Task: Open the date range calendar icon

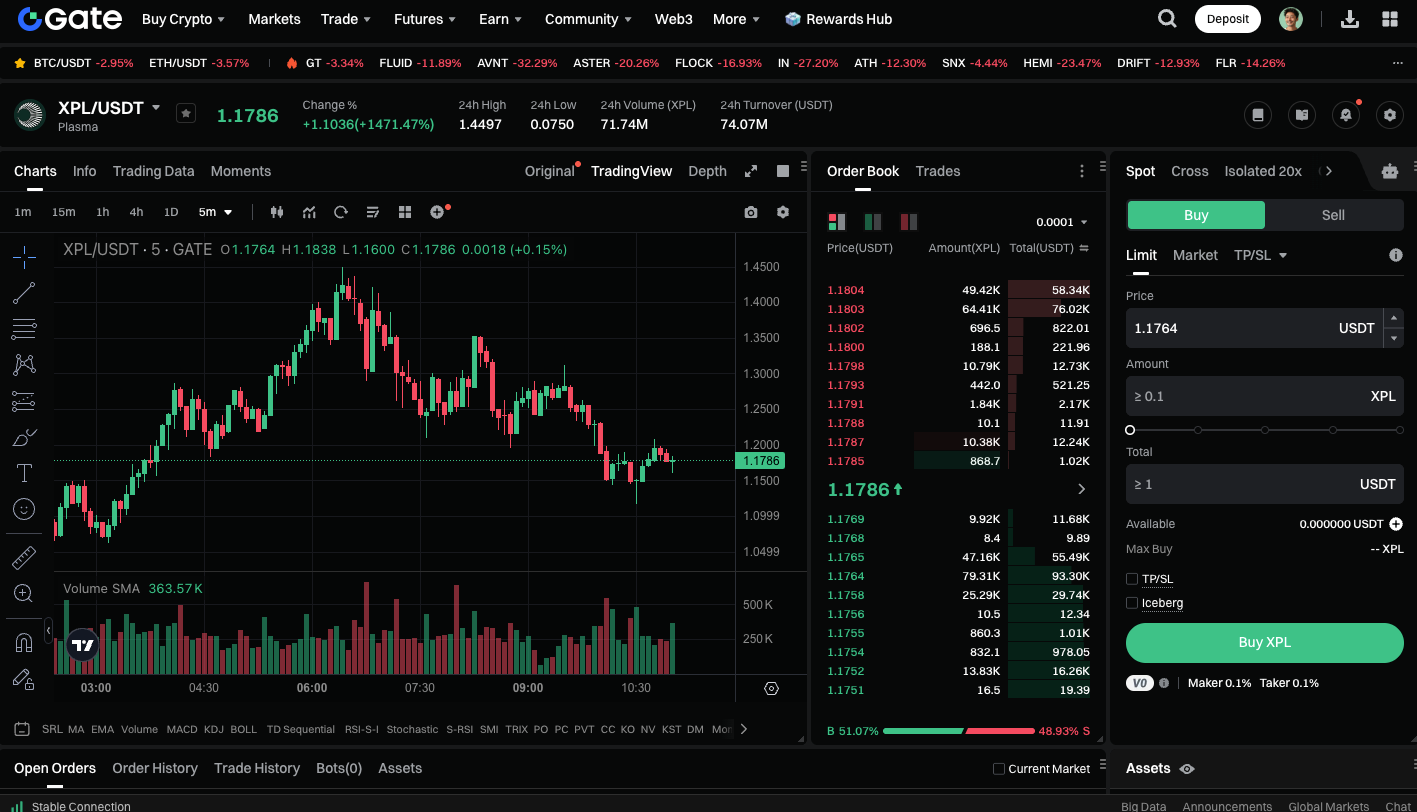Action: (22, 729)
